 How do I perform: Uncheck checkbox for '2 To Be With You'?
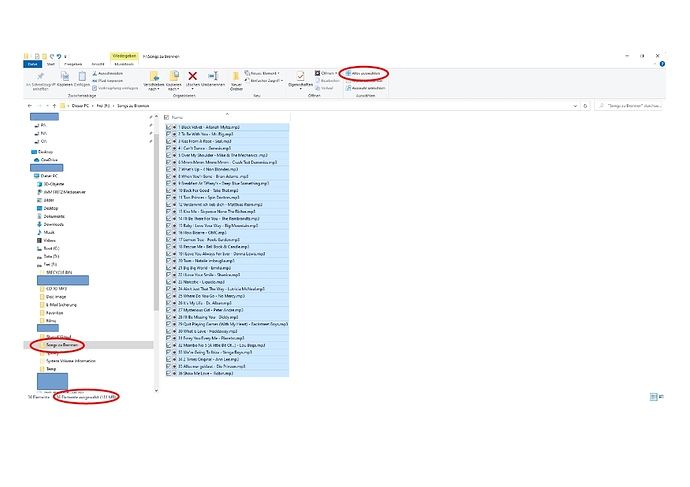click(x=168, y=134)
